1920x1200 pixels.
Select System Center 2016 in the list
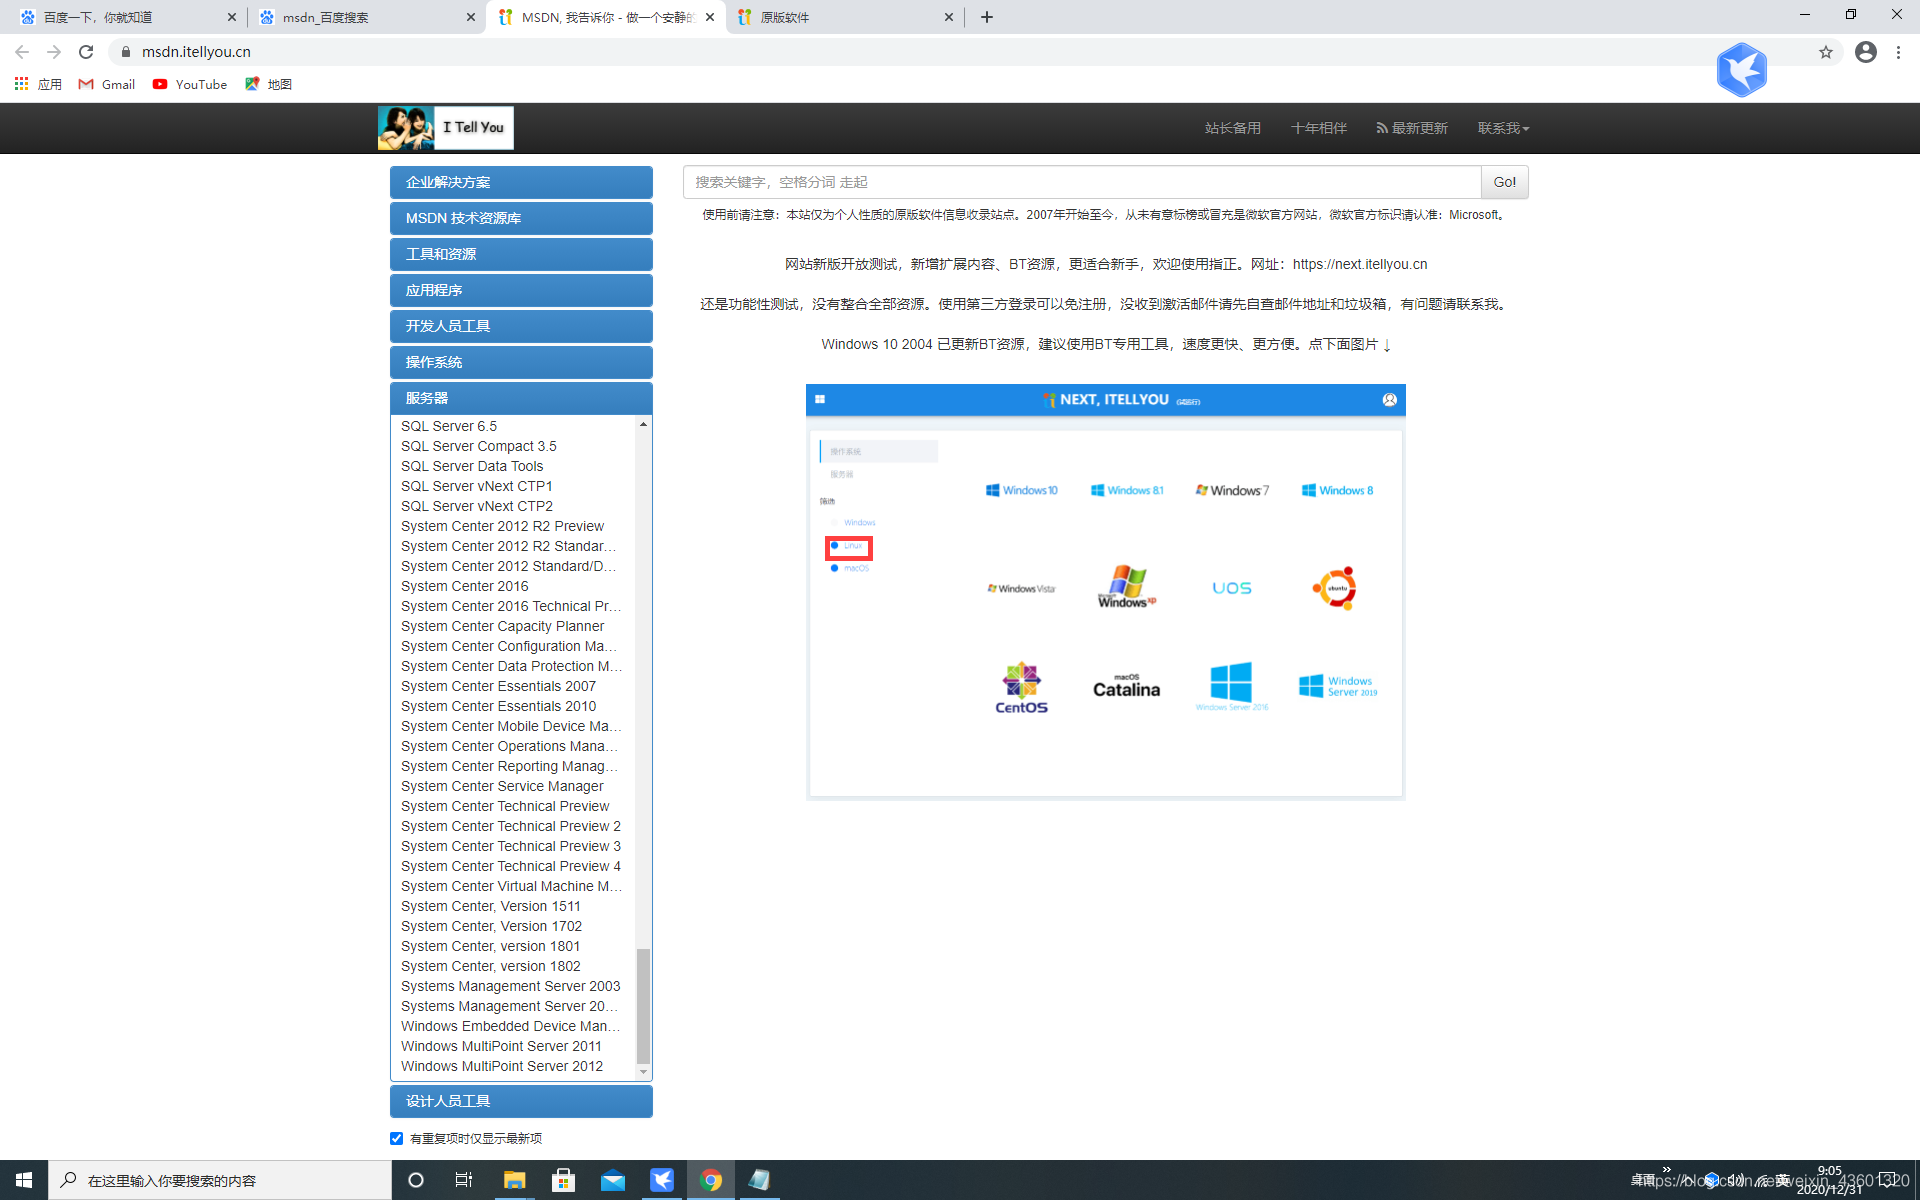(x=465, y=586)
